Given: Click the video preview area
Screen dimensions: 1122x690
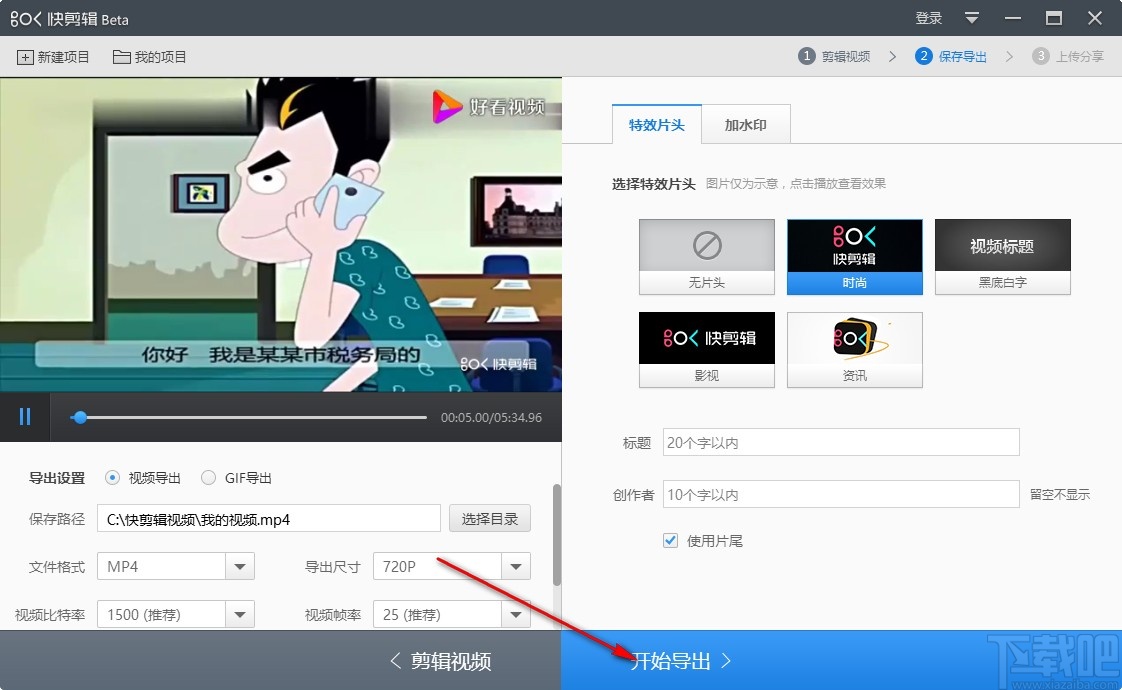Looking at the screenshot, I should (280, 235).
